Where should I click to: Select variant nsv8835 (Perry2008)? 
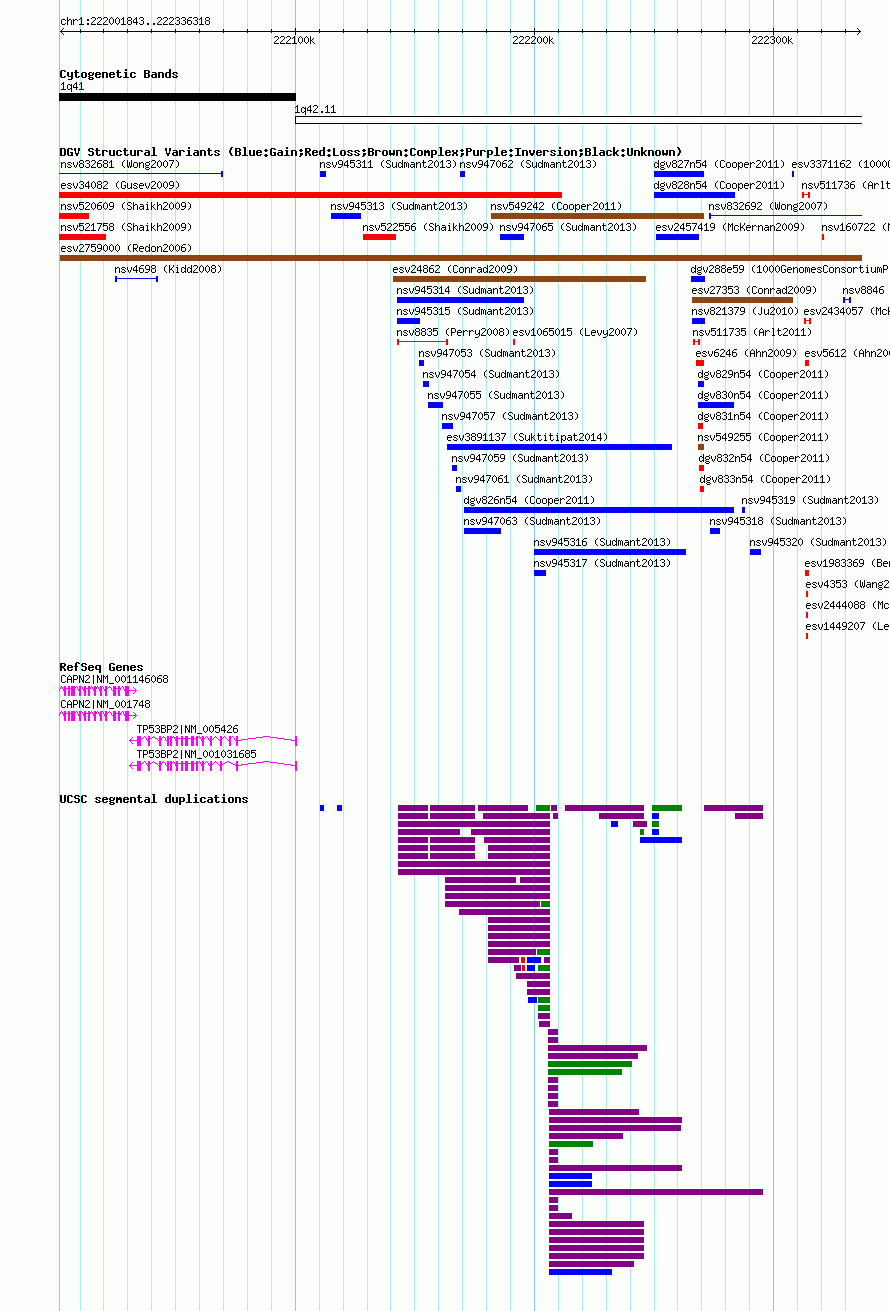pyautogui.click(x=453, y=332)
